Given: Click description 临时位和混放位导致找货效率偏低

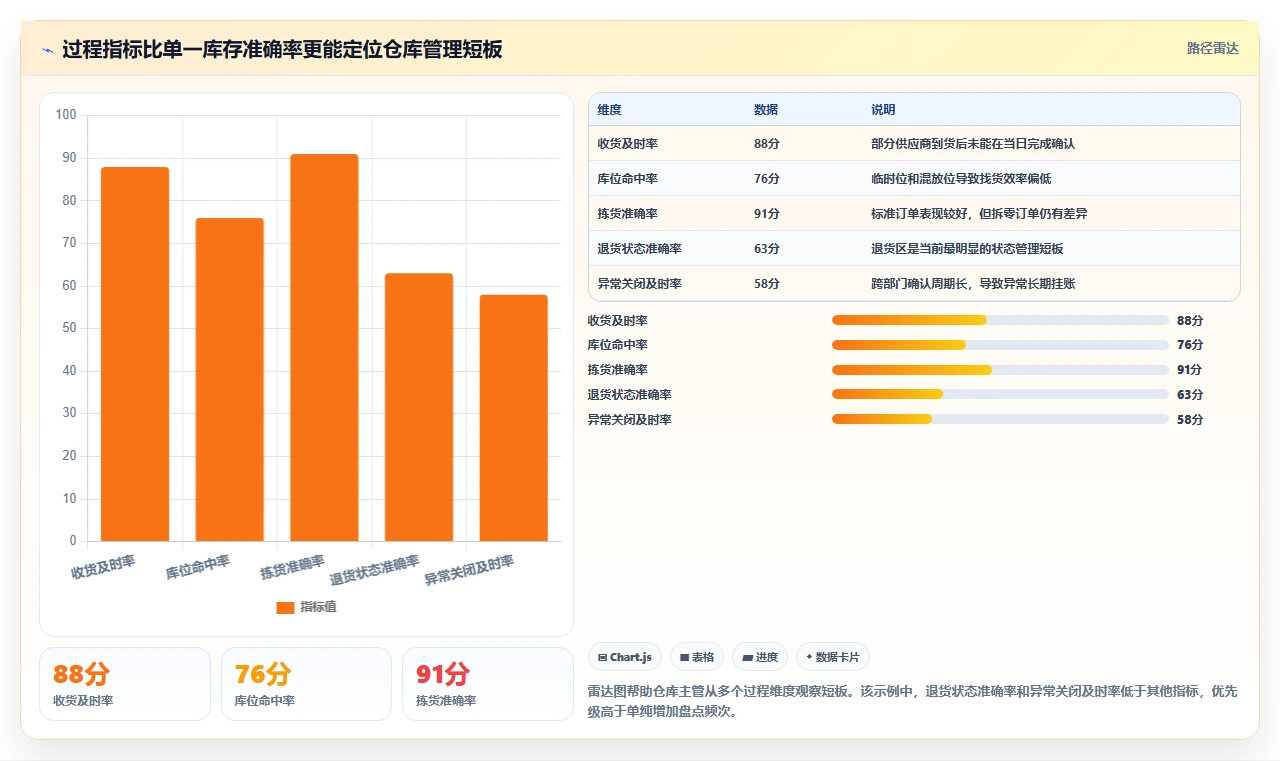Looking at the screenshot, I should (961, 179).
